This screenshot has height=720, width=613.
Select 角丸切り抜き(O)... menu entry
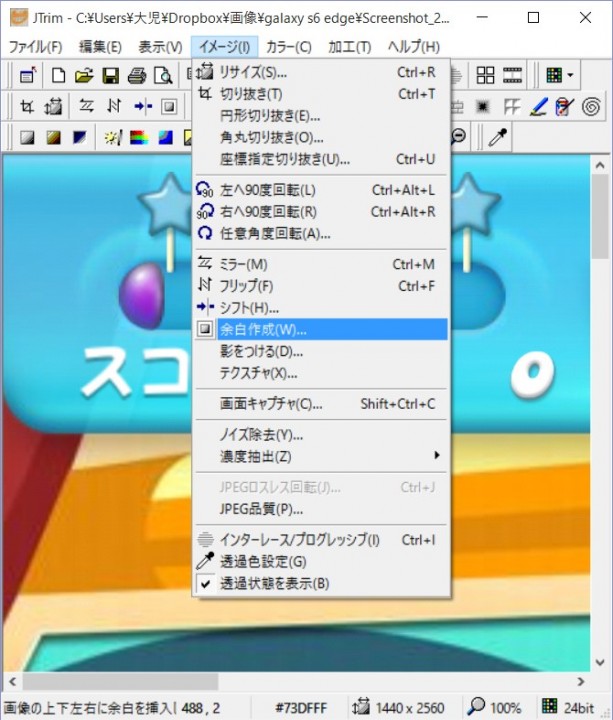tap(321, 137)
